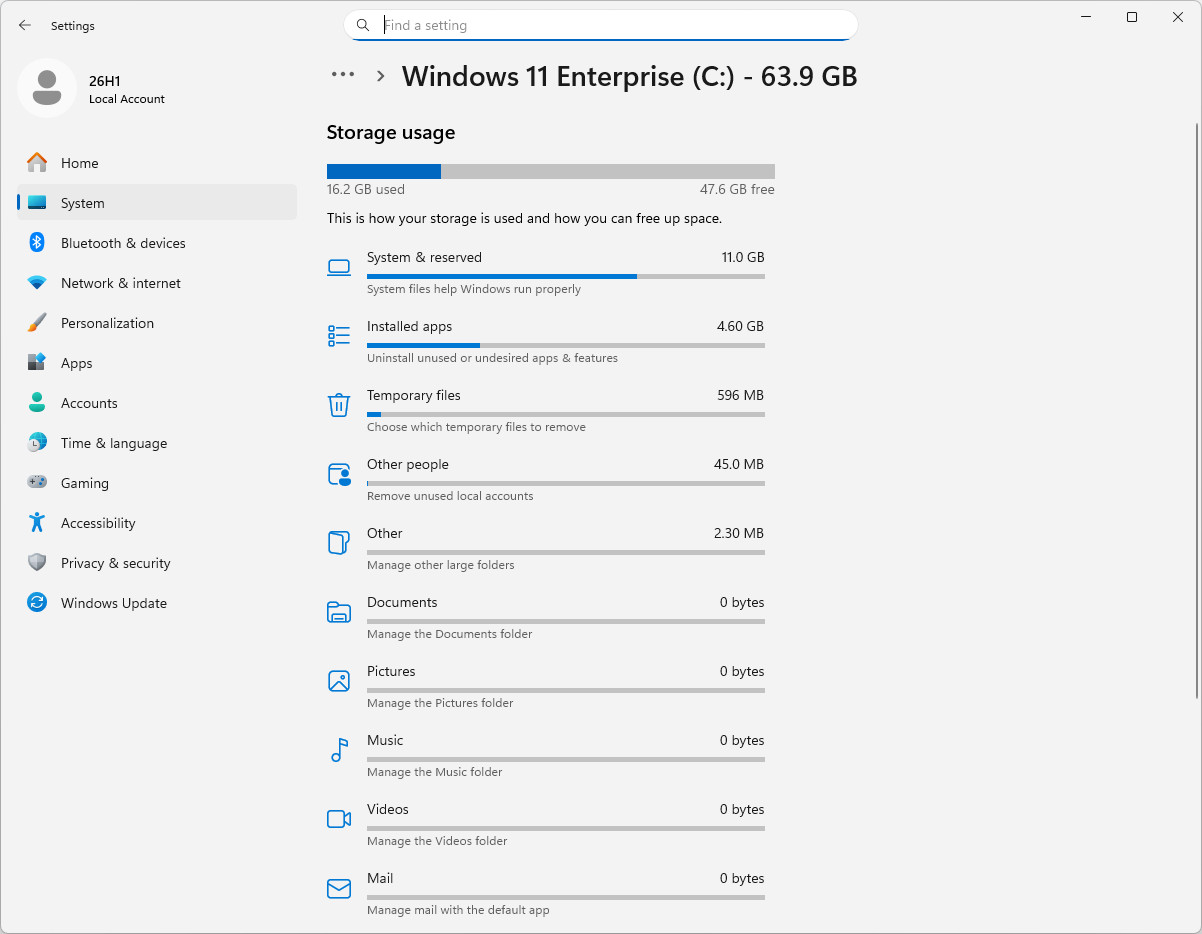Click the Accessibility figure icon
Image resolution: width=1202 pixels, height=934 pixels.
[37, 523]
